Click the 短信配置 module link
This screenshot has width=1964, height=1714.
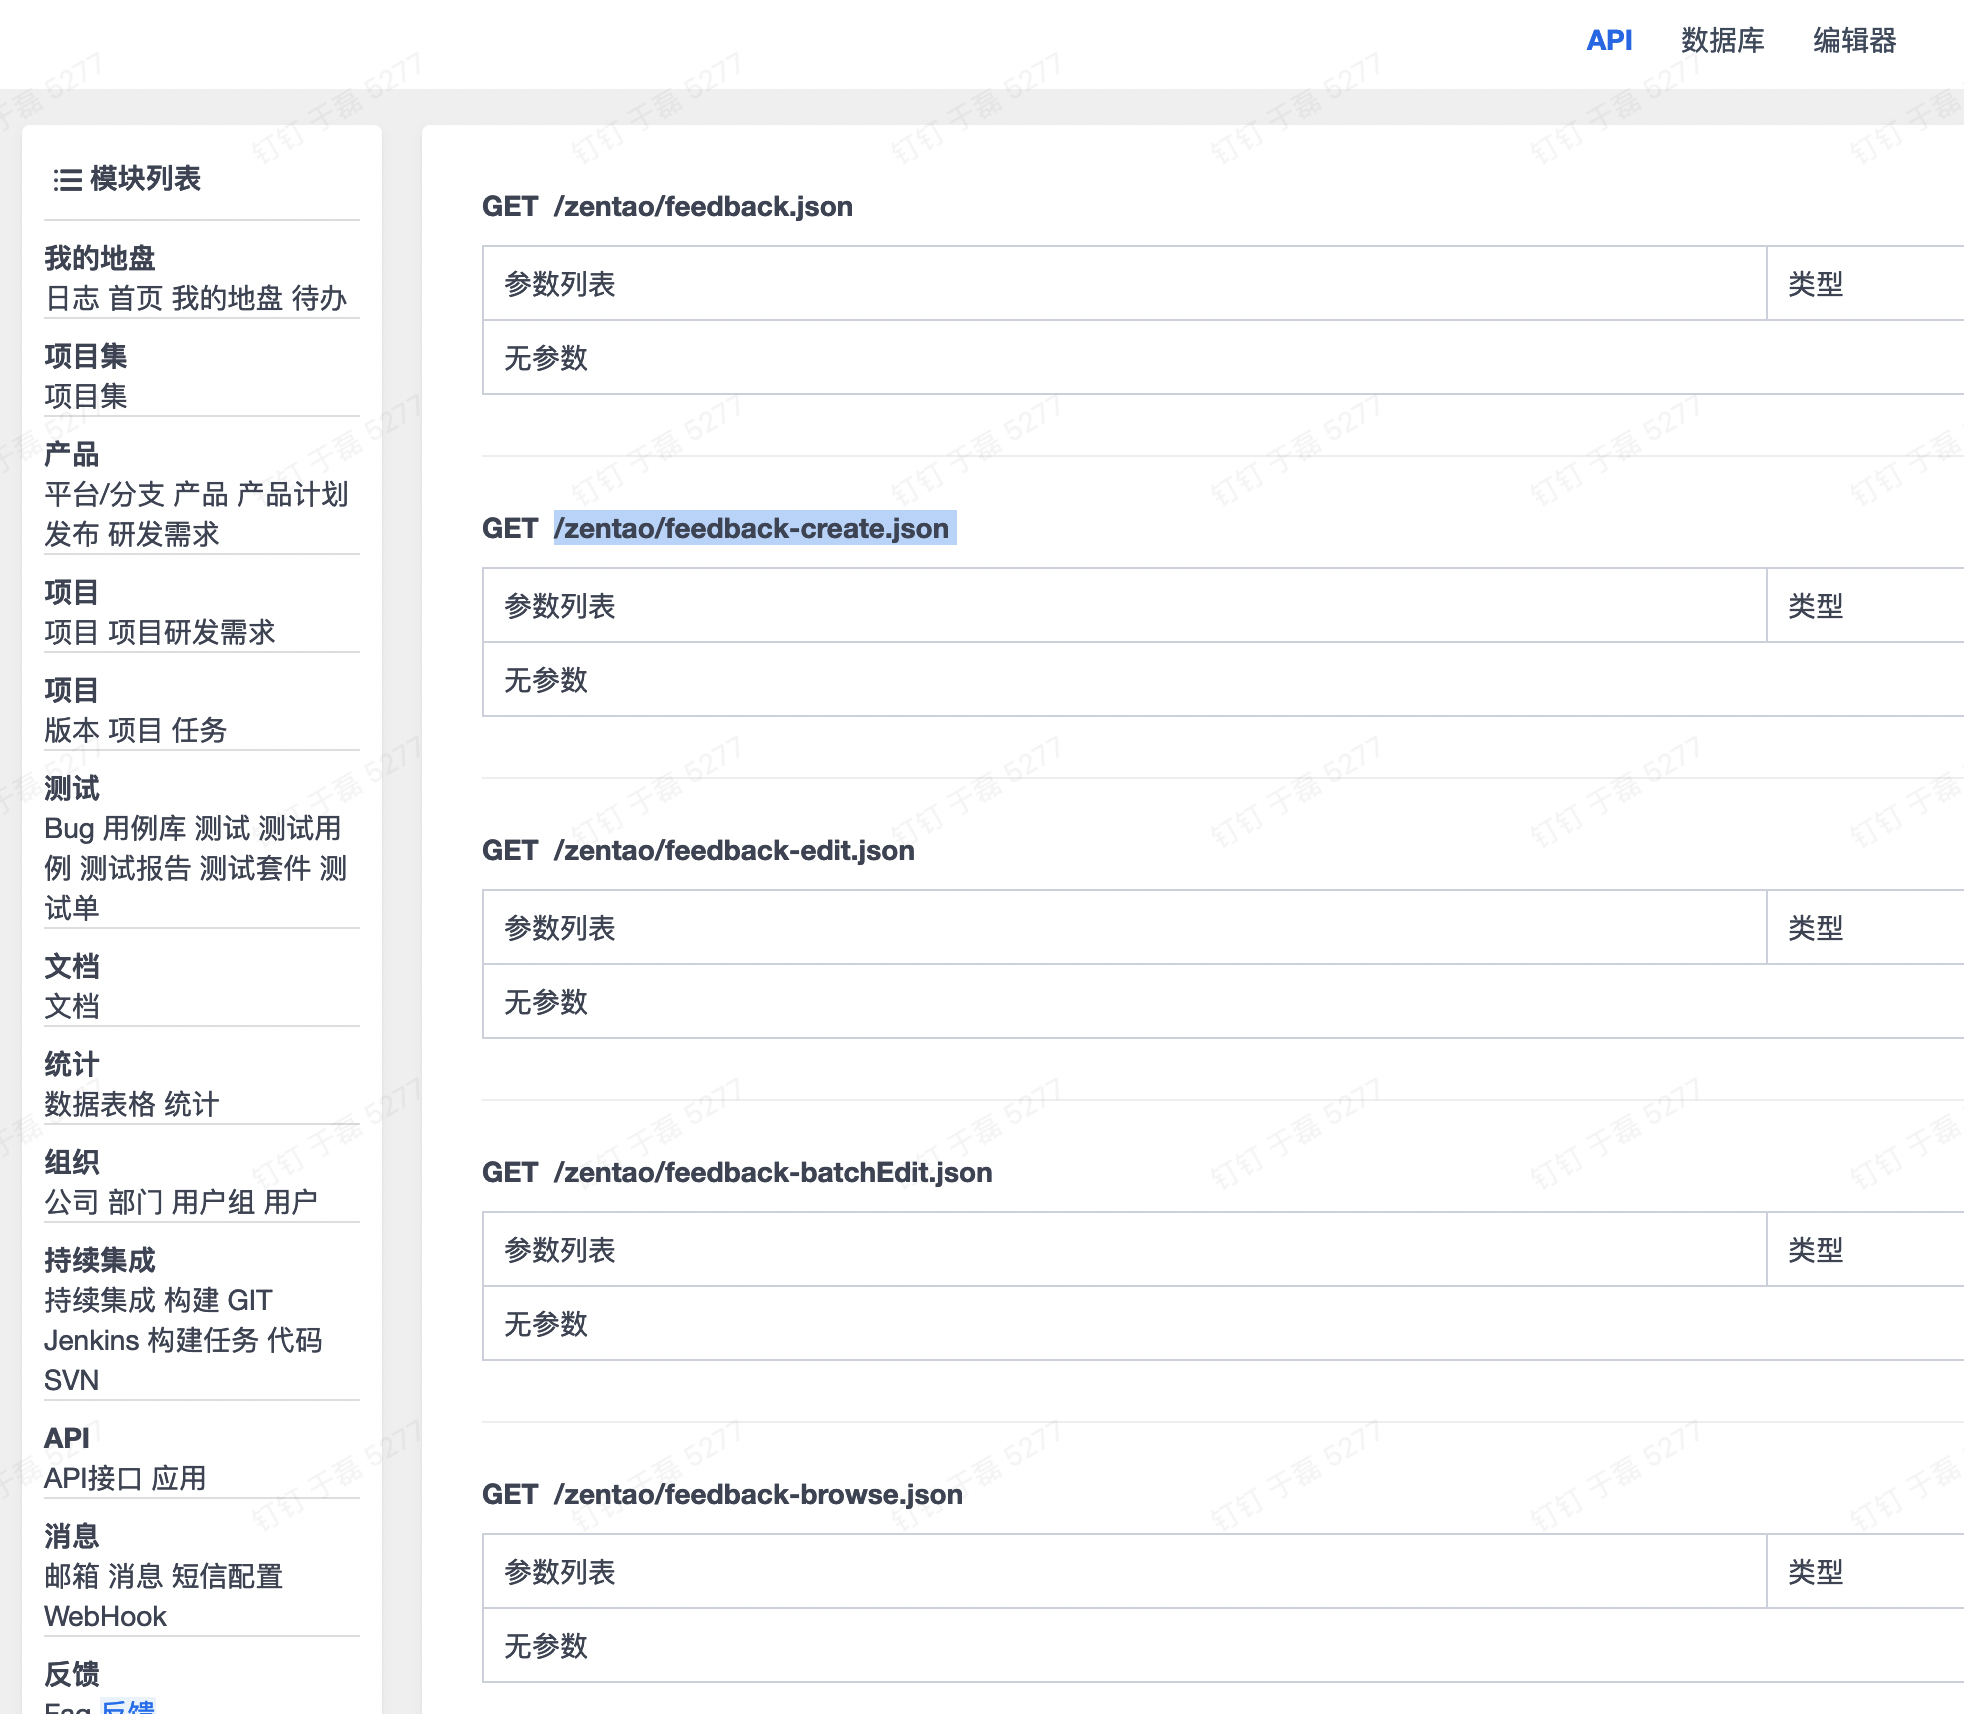227,1576
